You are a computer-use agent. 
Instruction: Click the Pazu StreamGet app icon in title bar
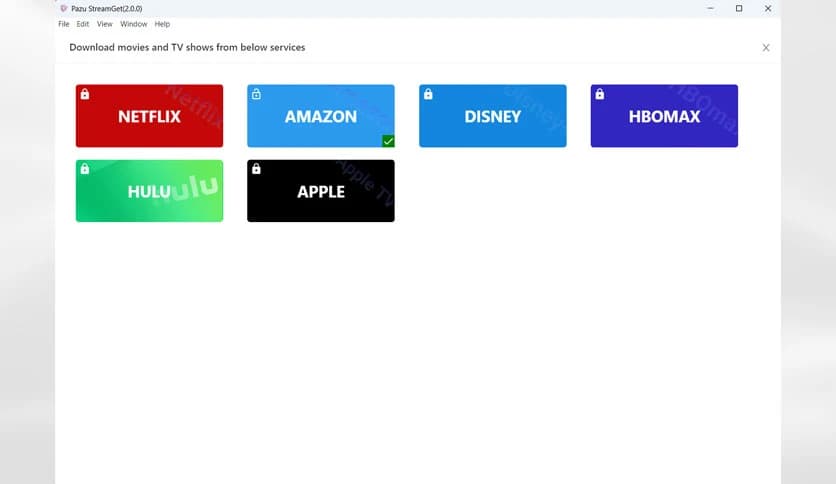tap(64, 9)
